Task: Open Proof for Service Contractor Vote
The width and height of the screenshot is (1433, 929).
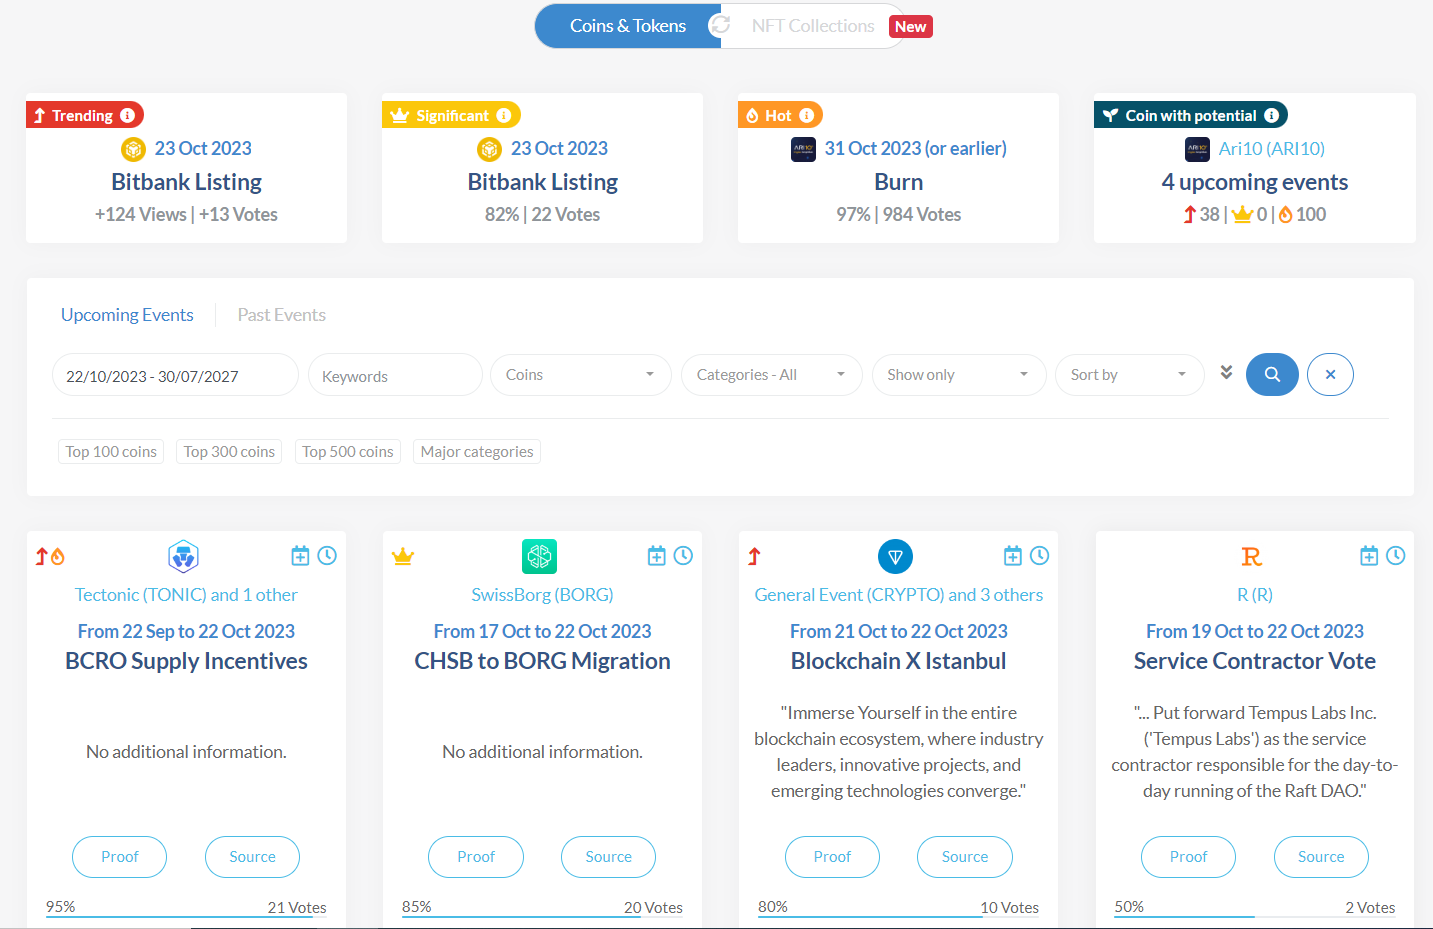Action: coord(1188,857)
